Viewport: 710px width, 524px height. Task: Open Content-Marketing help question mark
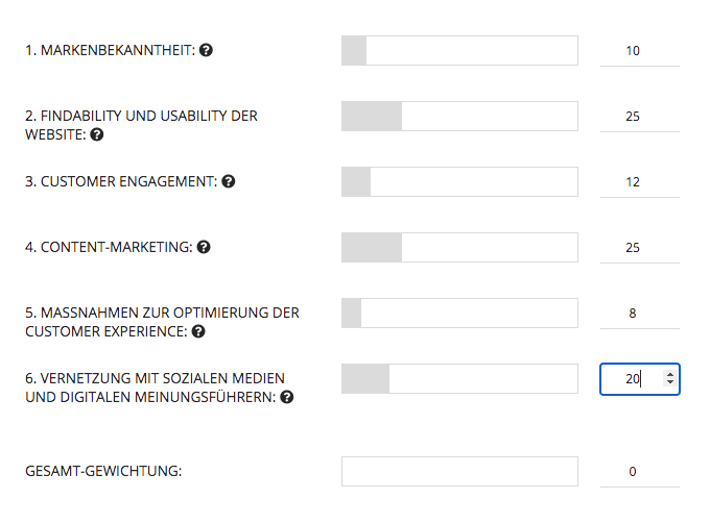pyautogui.click(x=204, y=247)
